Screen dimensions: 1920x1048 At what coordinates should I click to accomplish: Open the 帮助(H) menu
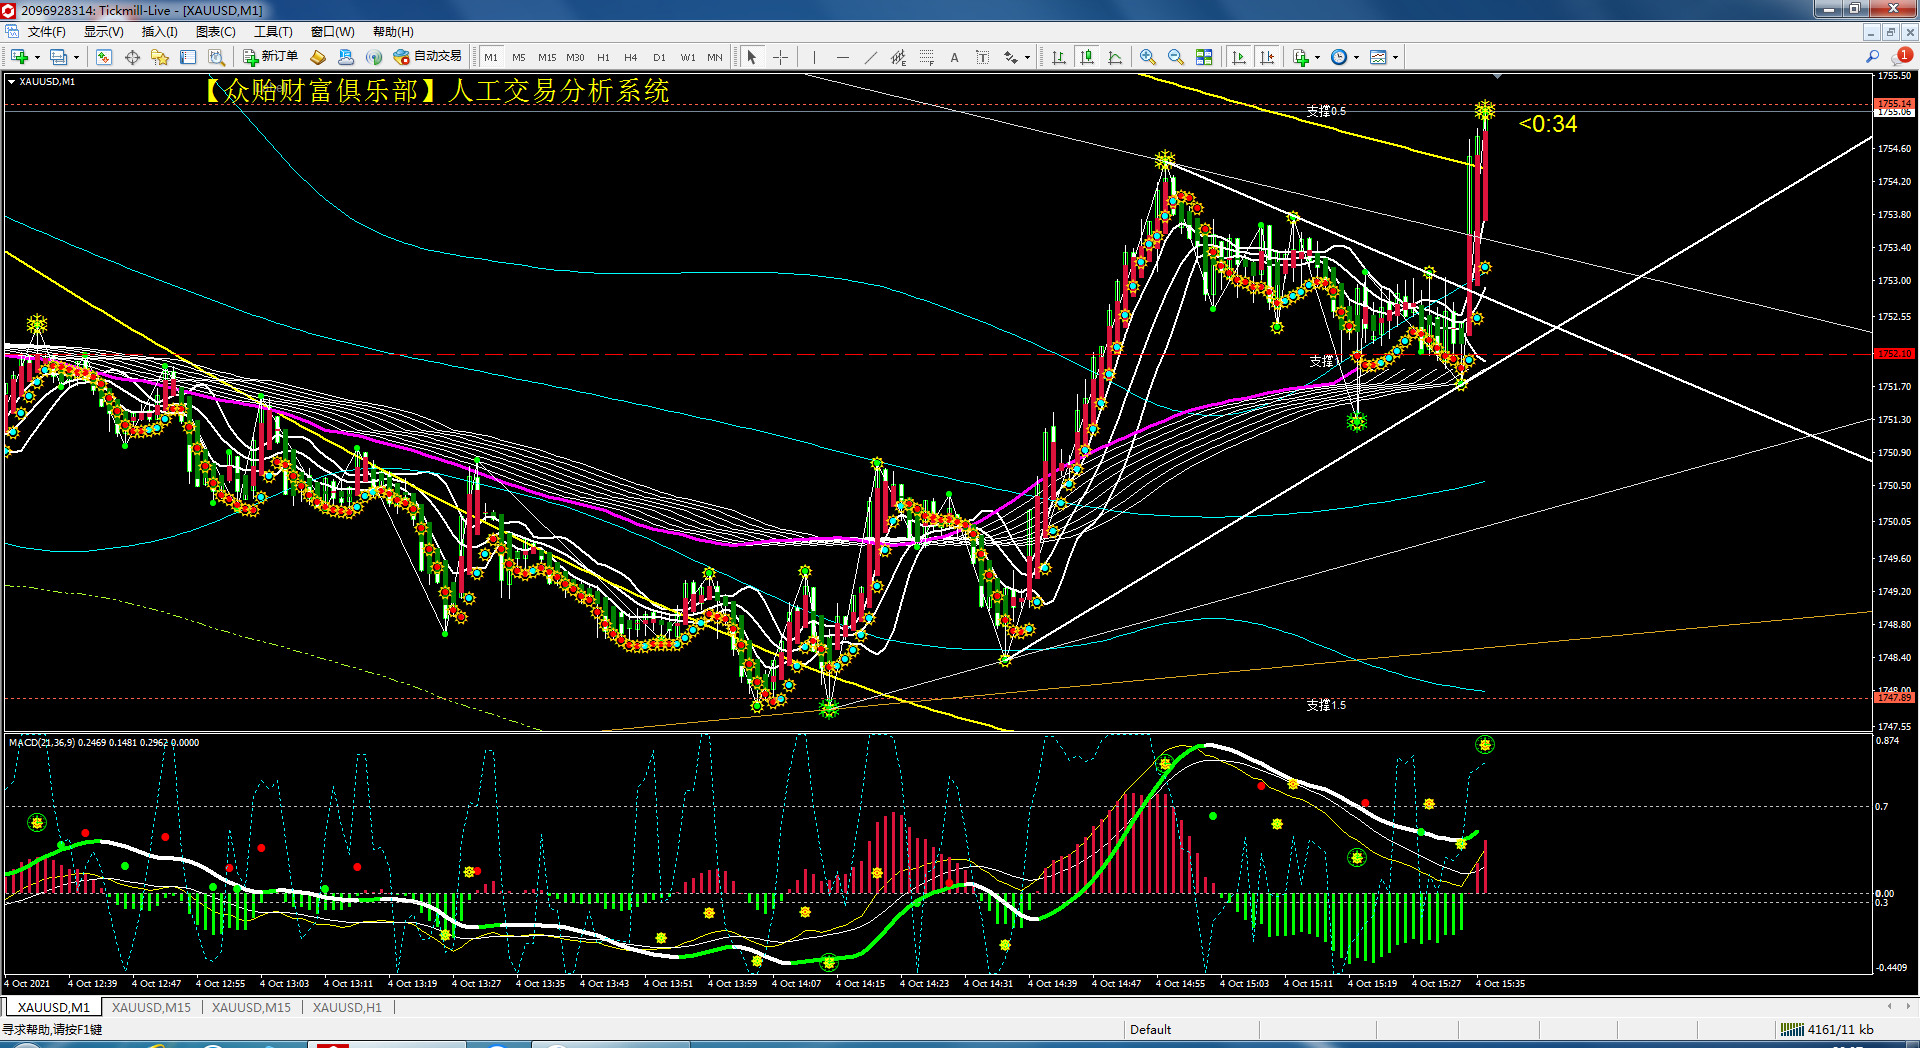pos(393,32)
